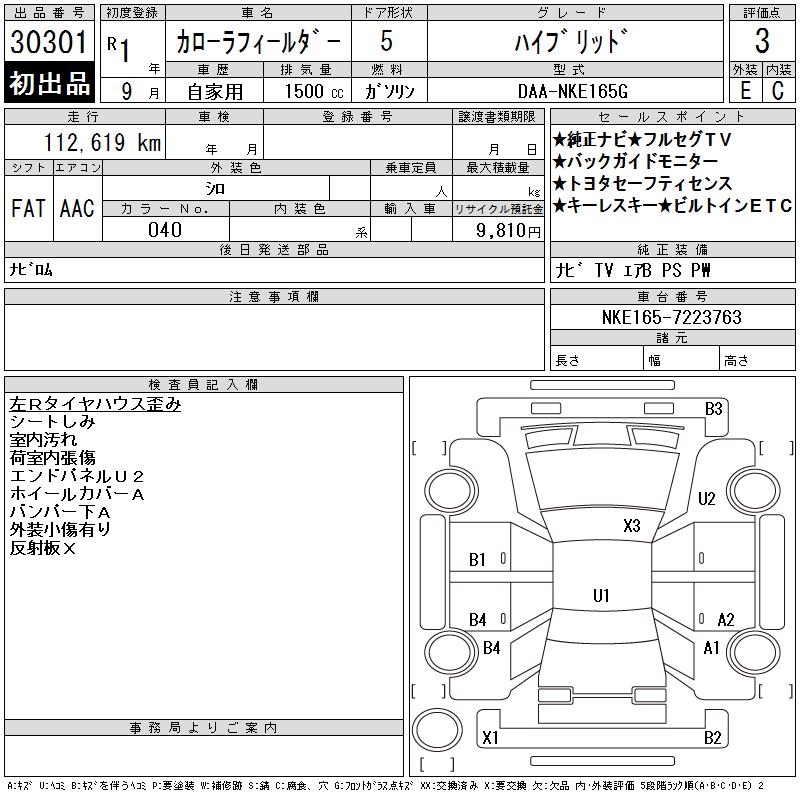Select the X1 mark on rear bumper

point(490,738)
